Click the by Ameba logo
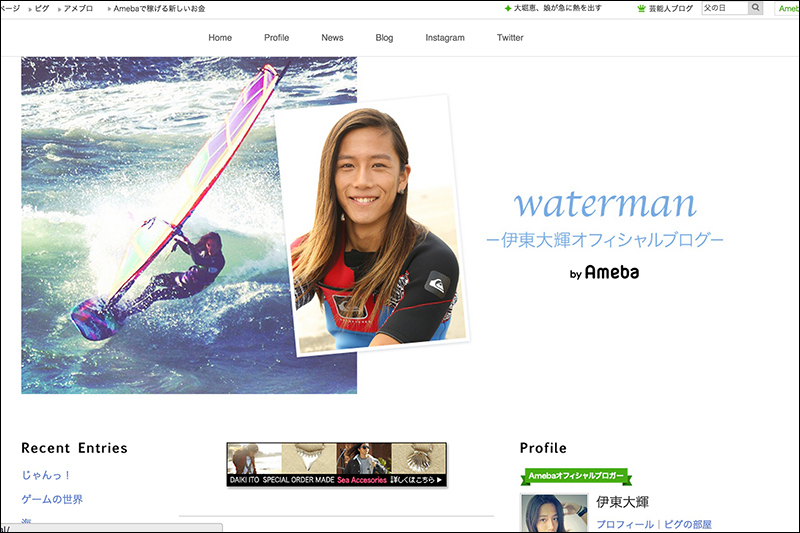 click(x=604, y=272)
